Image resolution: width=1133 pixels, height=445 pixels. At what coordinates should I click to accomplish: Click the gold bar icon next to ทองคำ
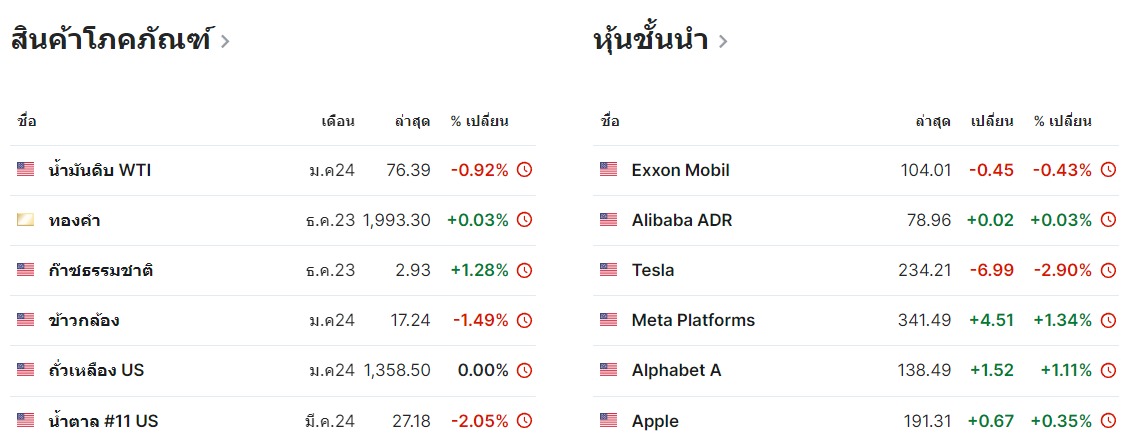coord(25,220)
